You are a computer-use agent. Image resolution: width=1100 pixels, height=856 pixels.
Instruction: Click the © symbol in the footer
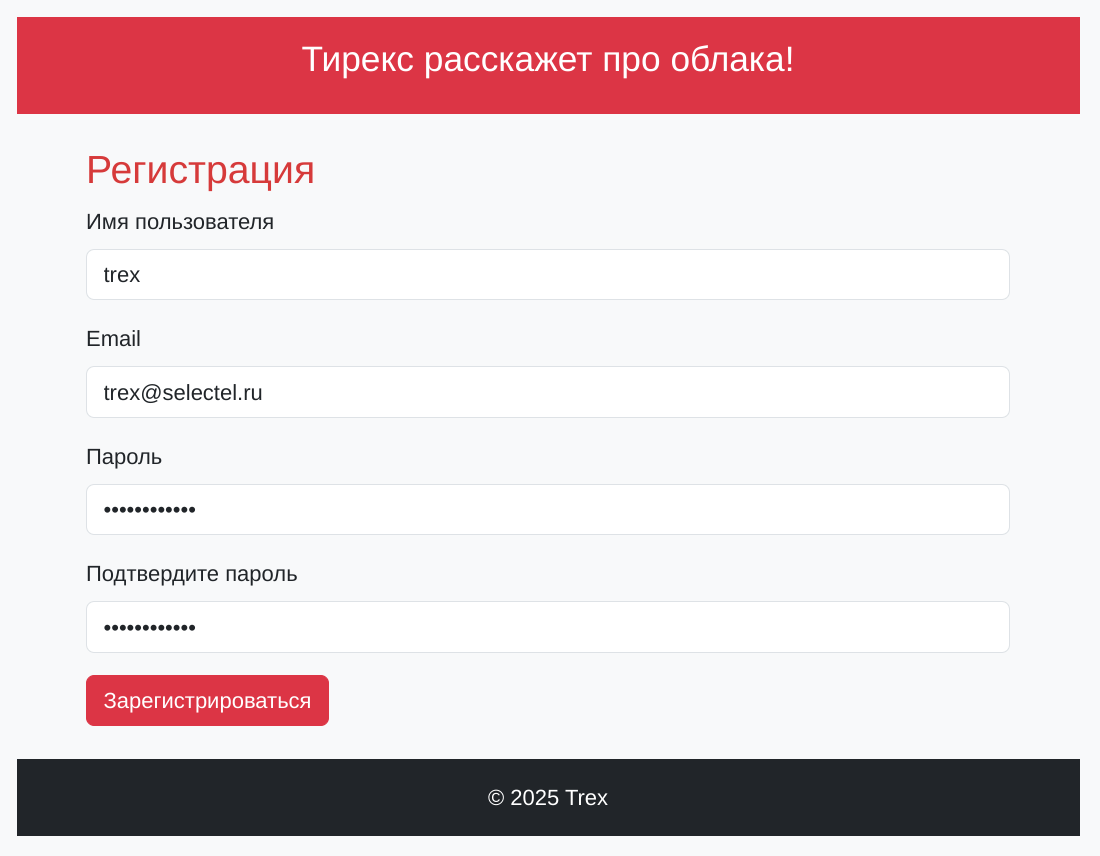click(x=496, y=798)
